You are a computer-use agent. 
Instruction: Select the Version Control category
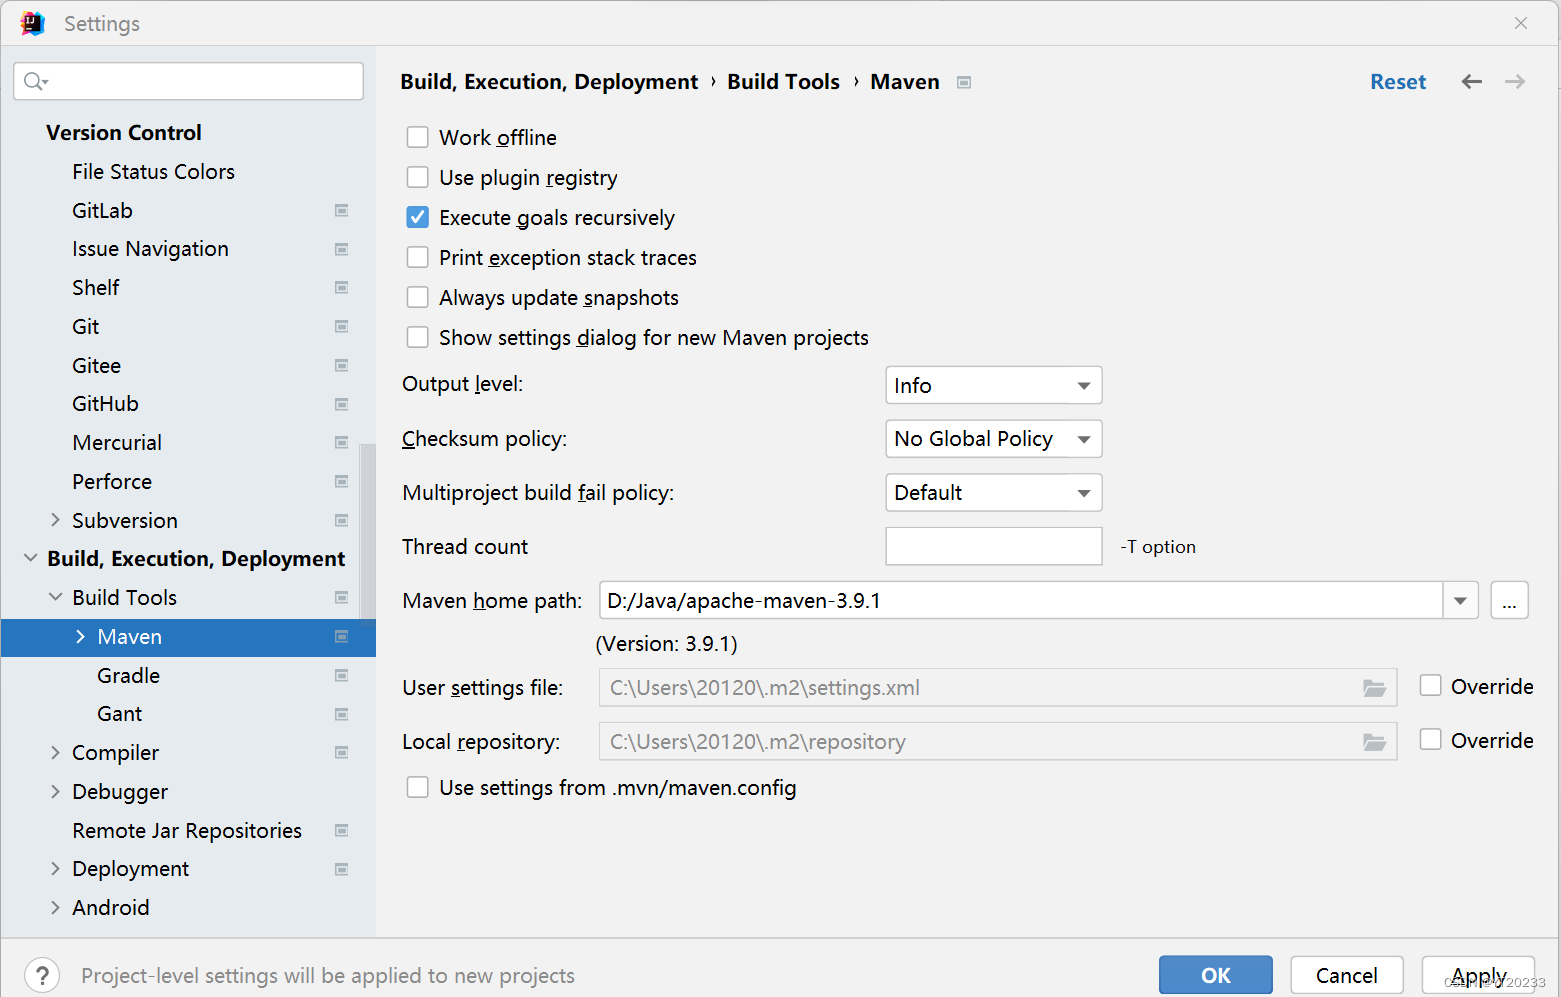[124, 133]
